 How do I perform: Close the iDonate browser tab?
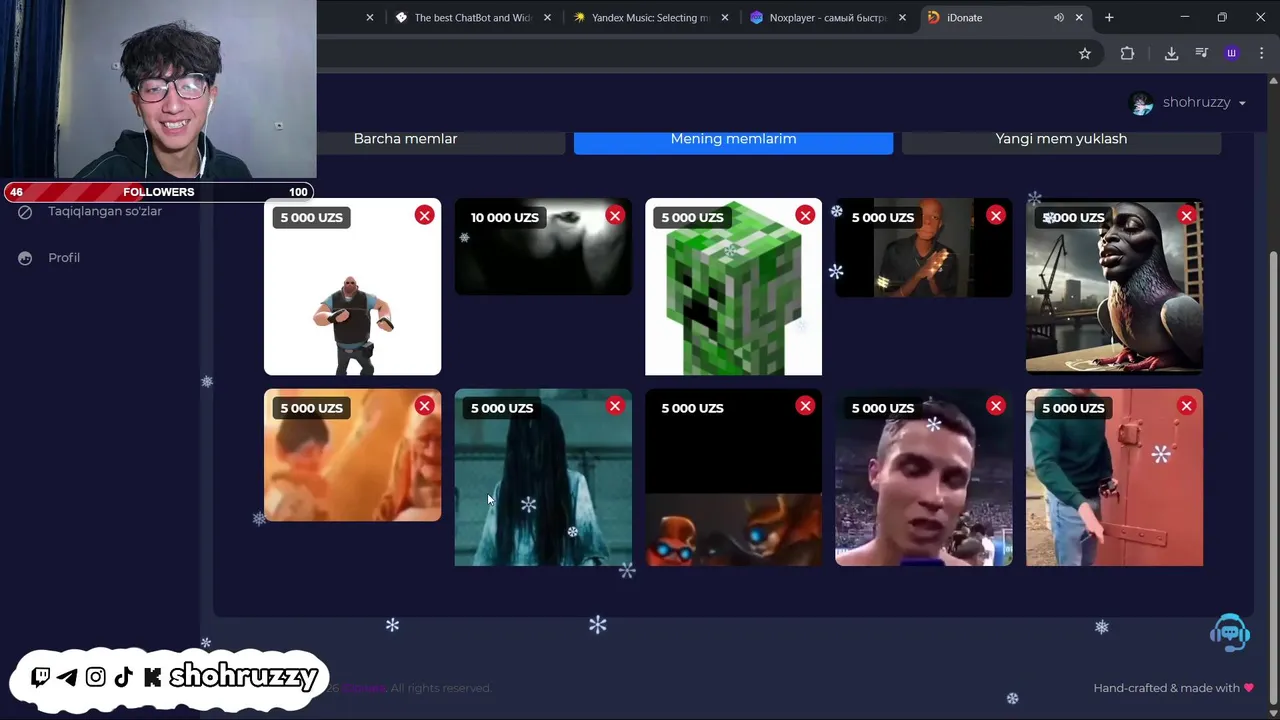1079,18
